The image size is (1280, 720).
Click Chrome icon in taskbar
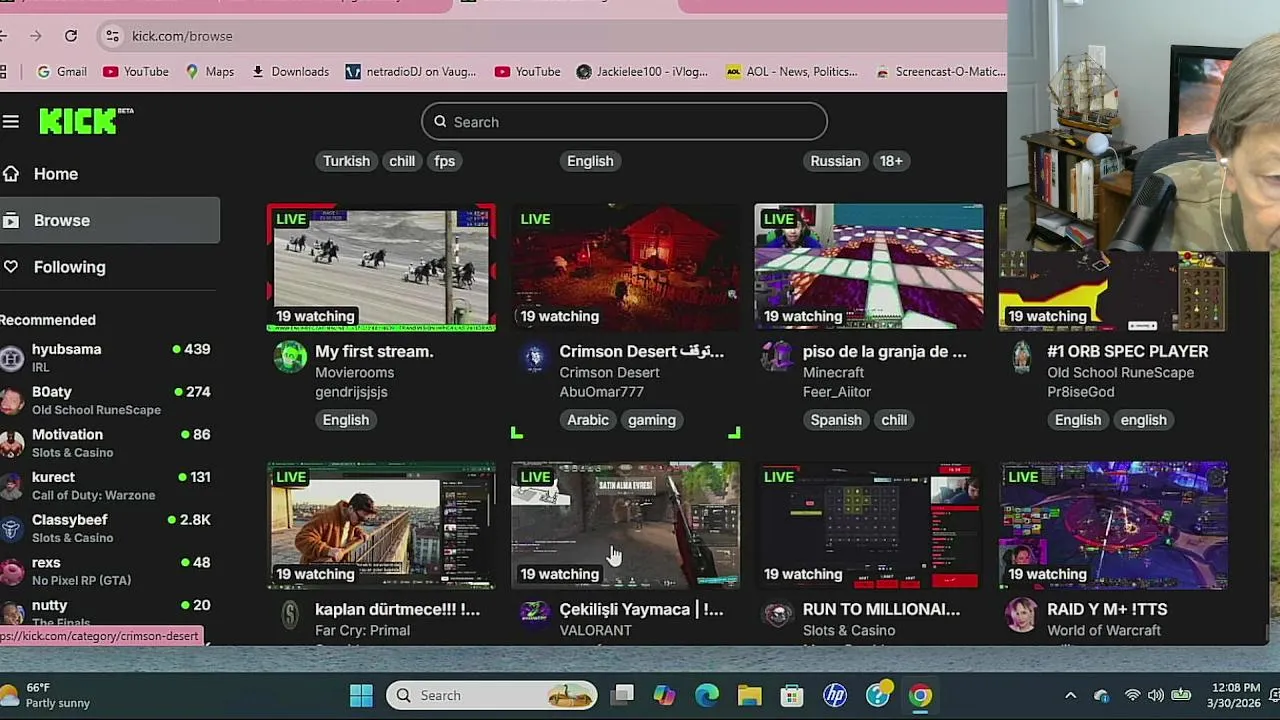[x=920, y=695]
